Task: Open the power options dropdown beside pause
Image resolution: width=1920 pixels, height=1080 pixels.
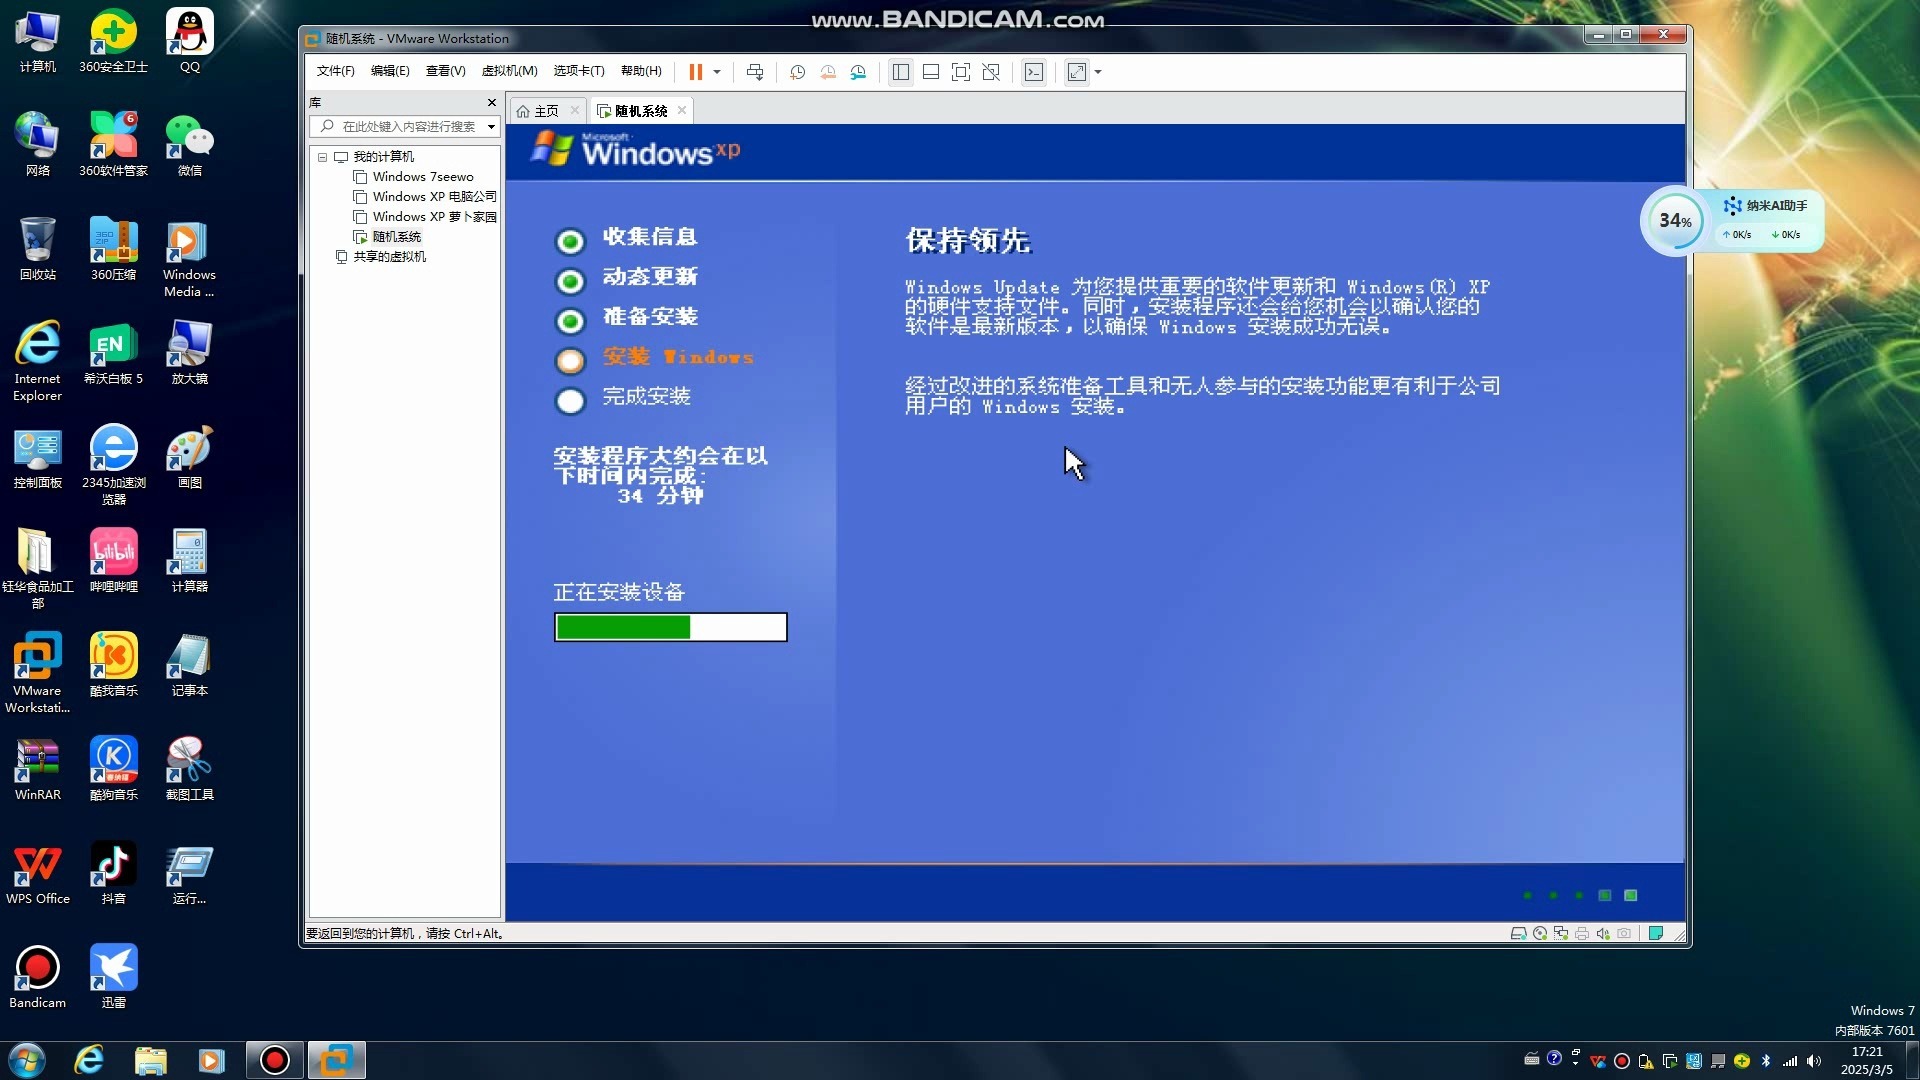Action: [x=717, y=72]
